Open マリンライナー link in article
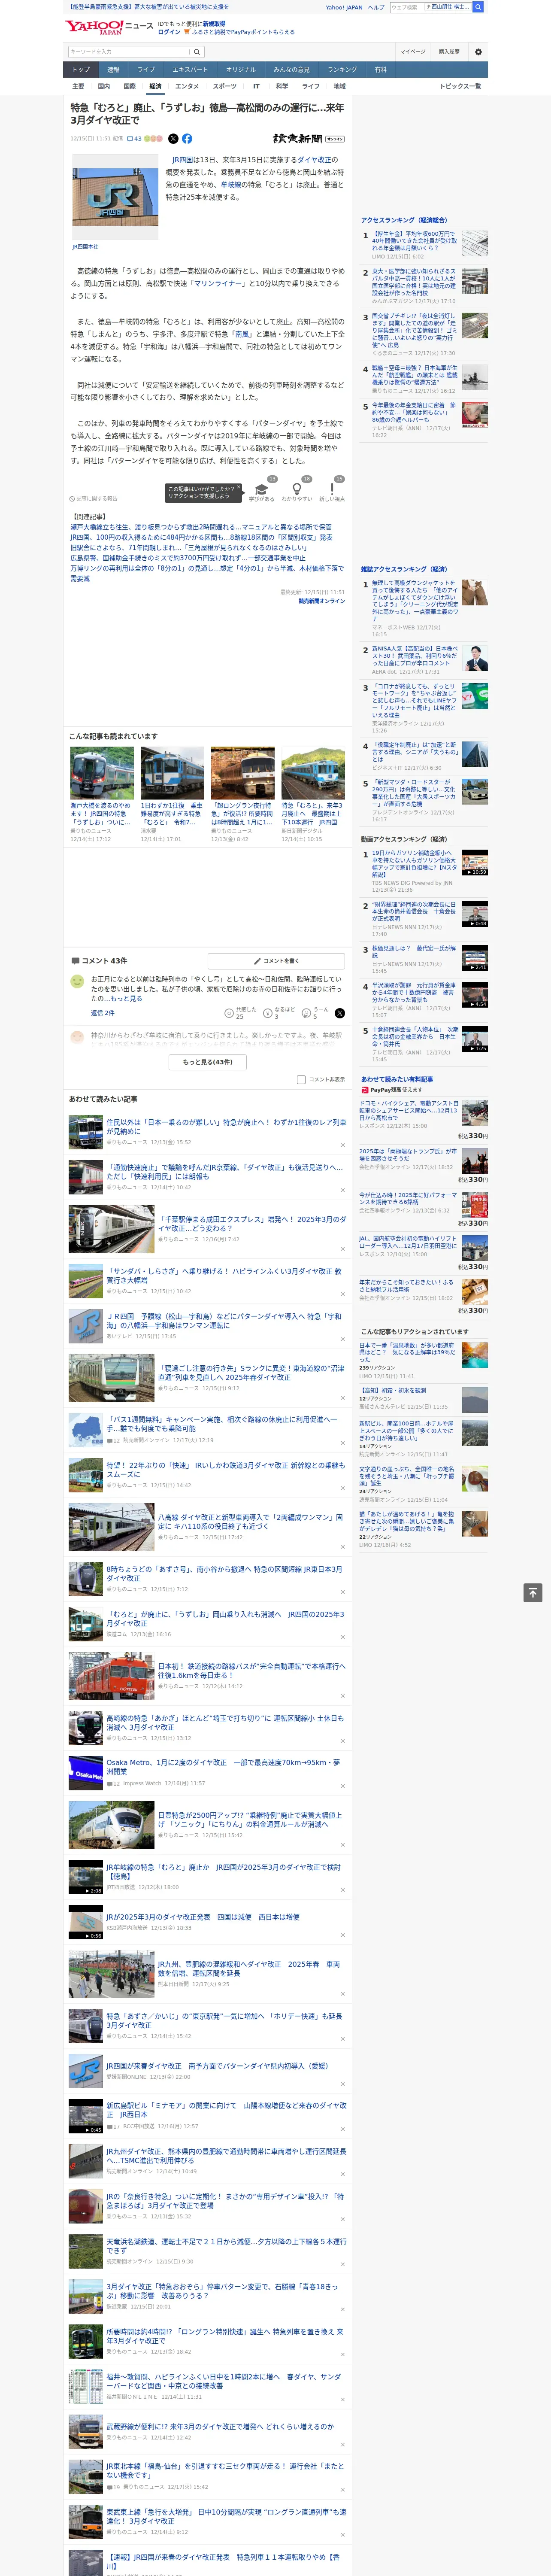Screen dimensions: 551x2576 point(219,283)
